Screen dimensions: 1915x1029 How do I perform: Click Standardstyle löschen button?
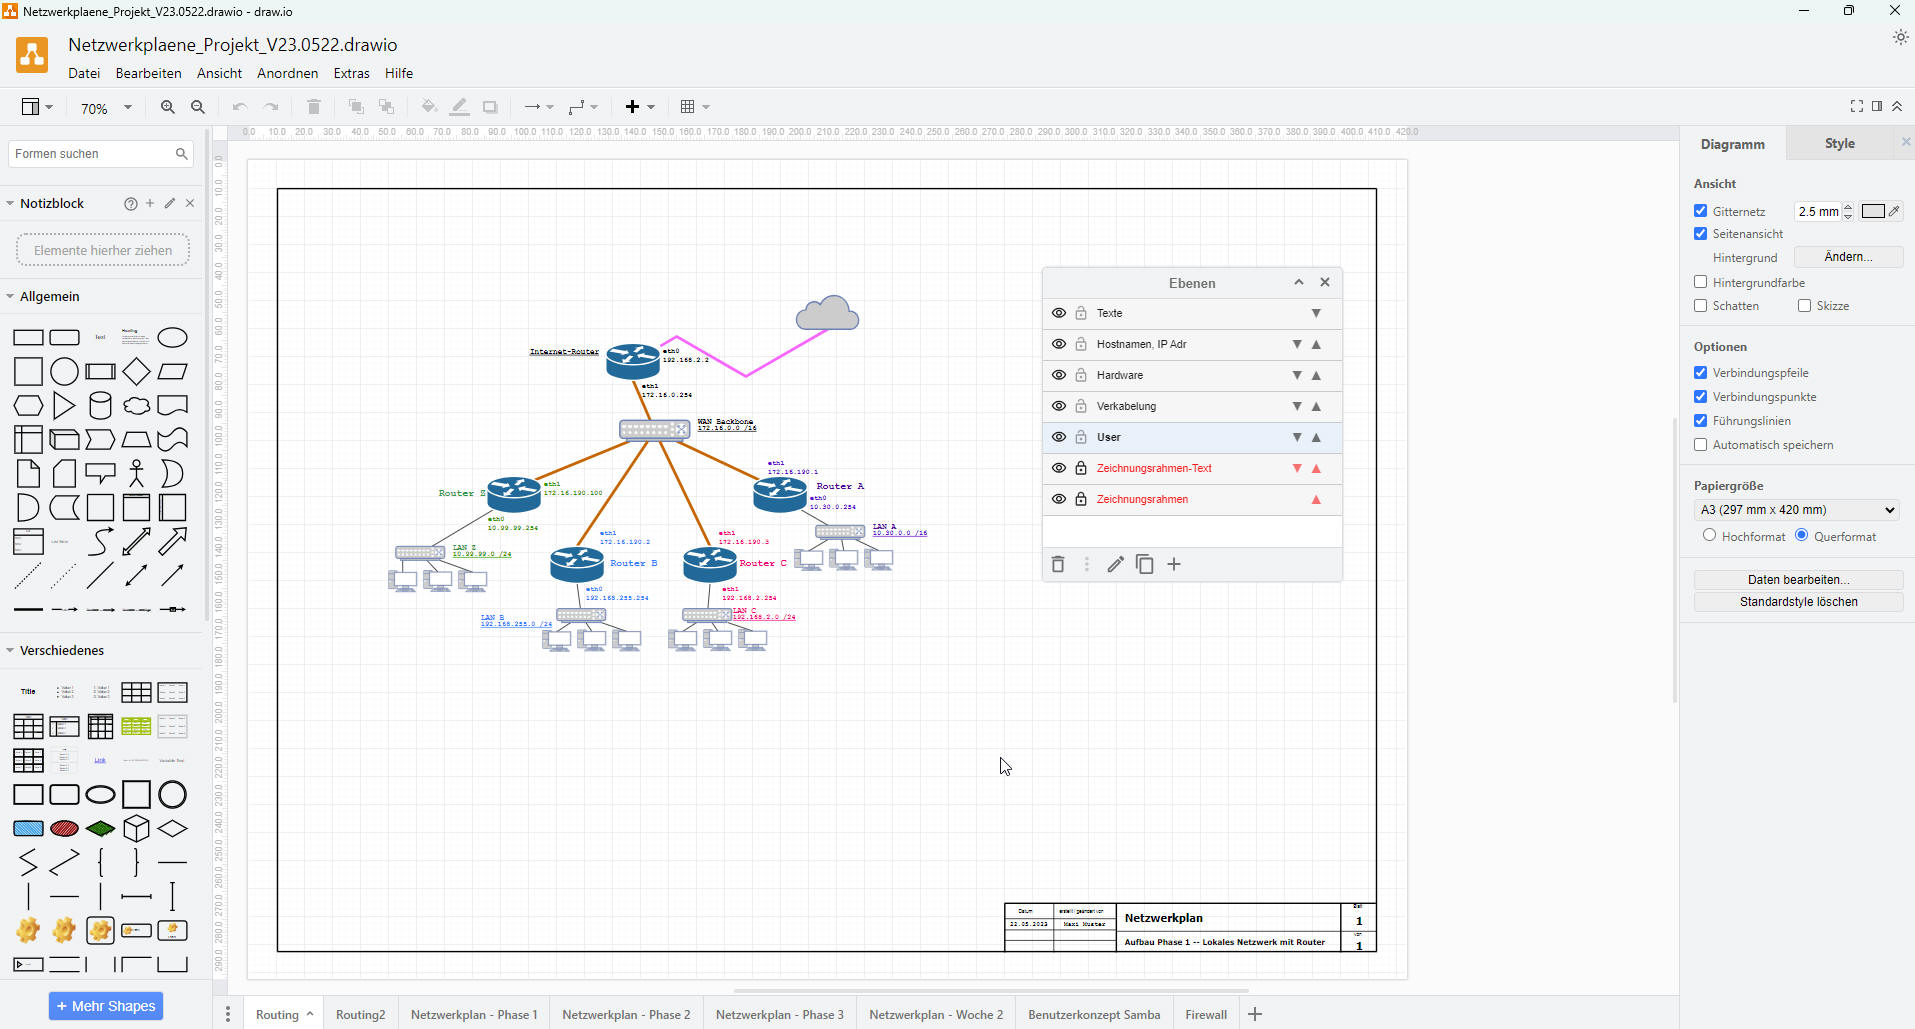[x=1798, y=602]
